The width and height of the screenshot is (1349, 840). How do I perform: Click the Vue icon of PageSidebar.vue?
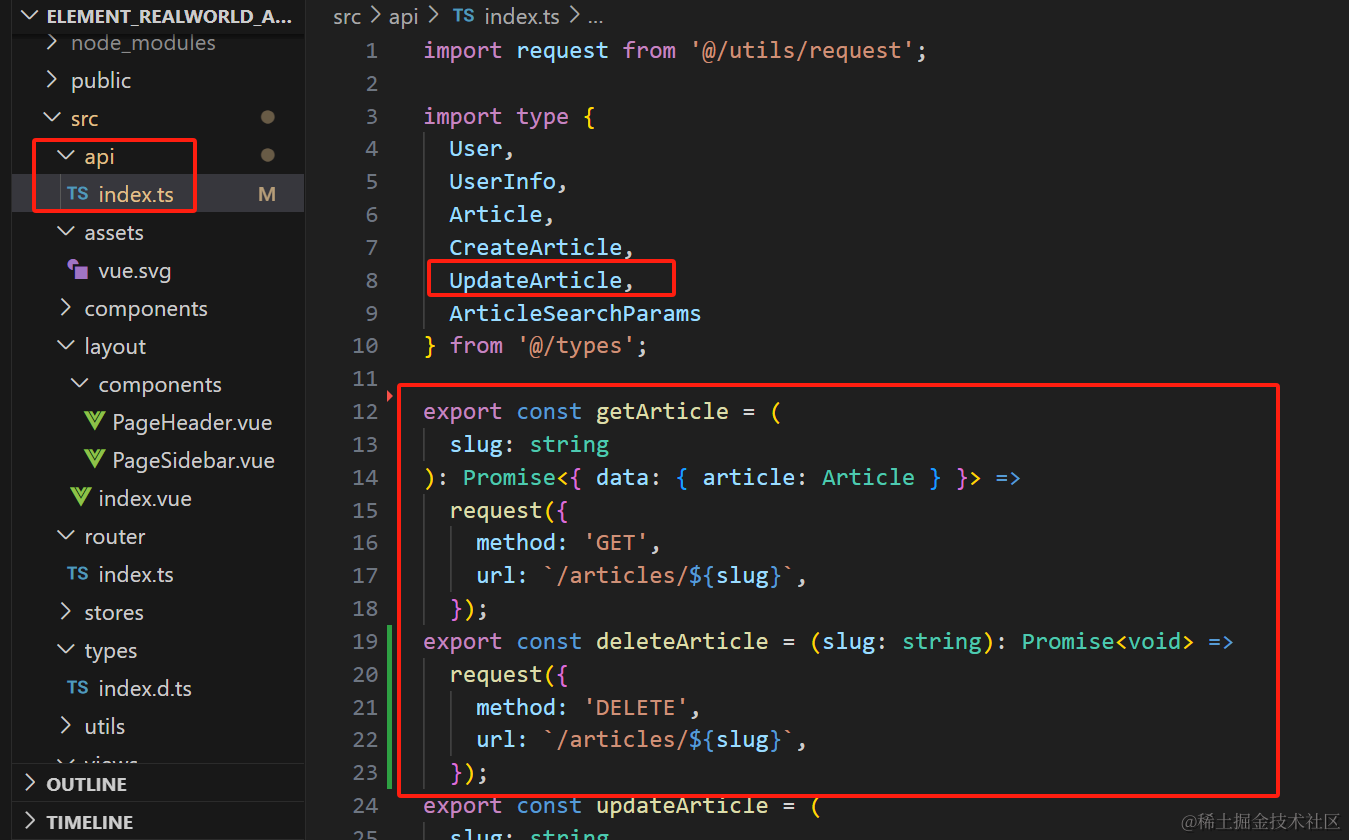pyautogui.click(x=95, y=460)
